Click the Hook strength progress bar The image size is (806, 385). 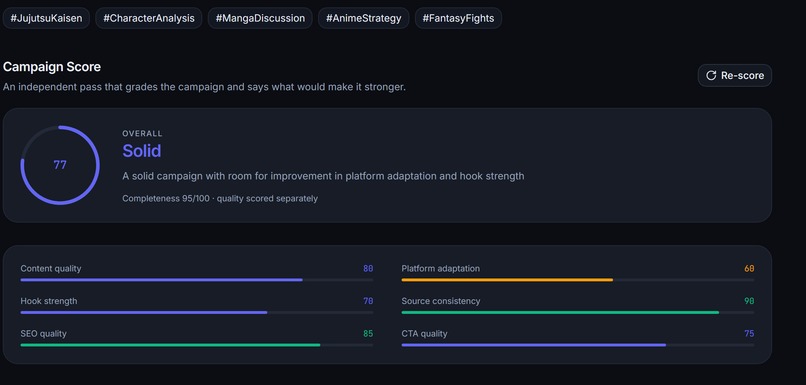point(197,313)
